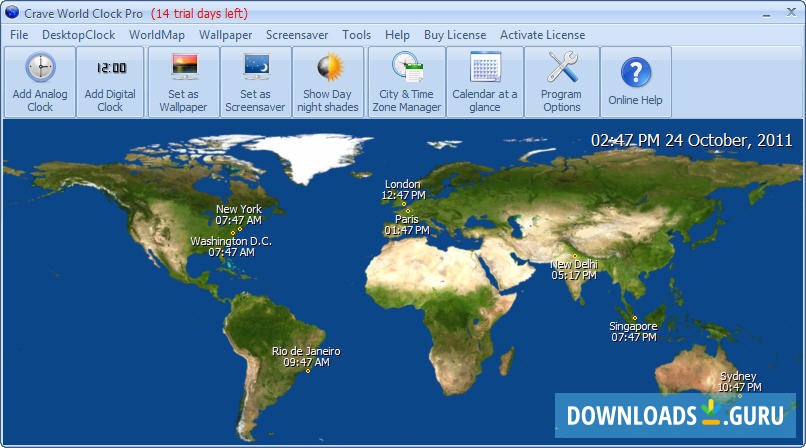Open the Wallpaper menu

click(226, 35)
